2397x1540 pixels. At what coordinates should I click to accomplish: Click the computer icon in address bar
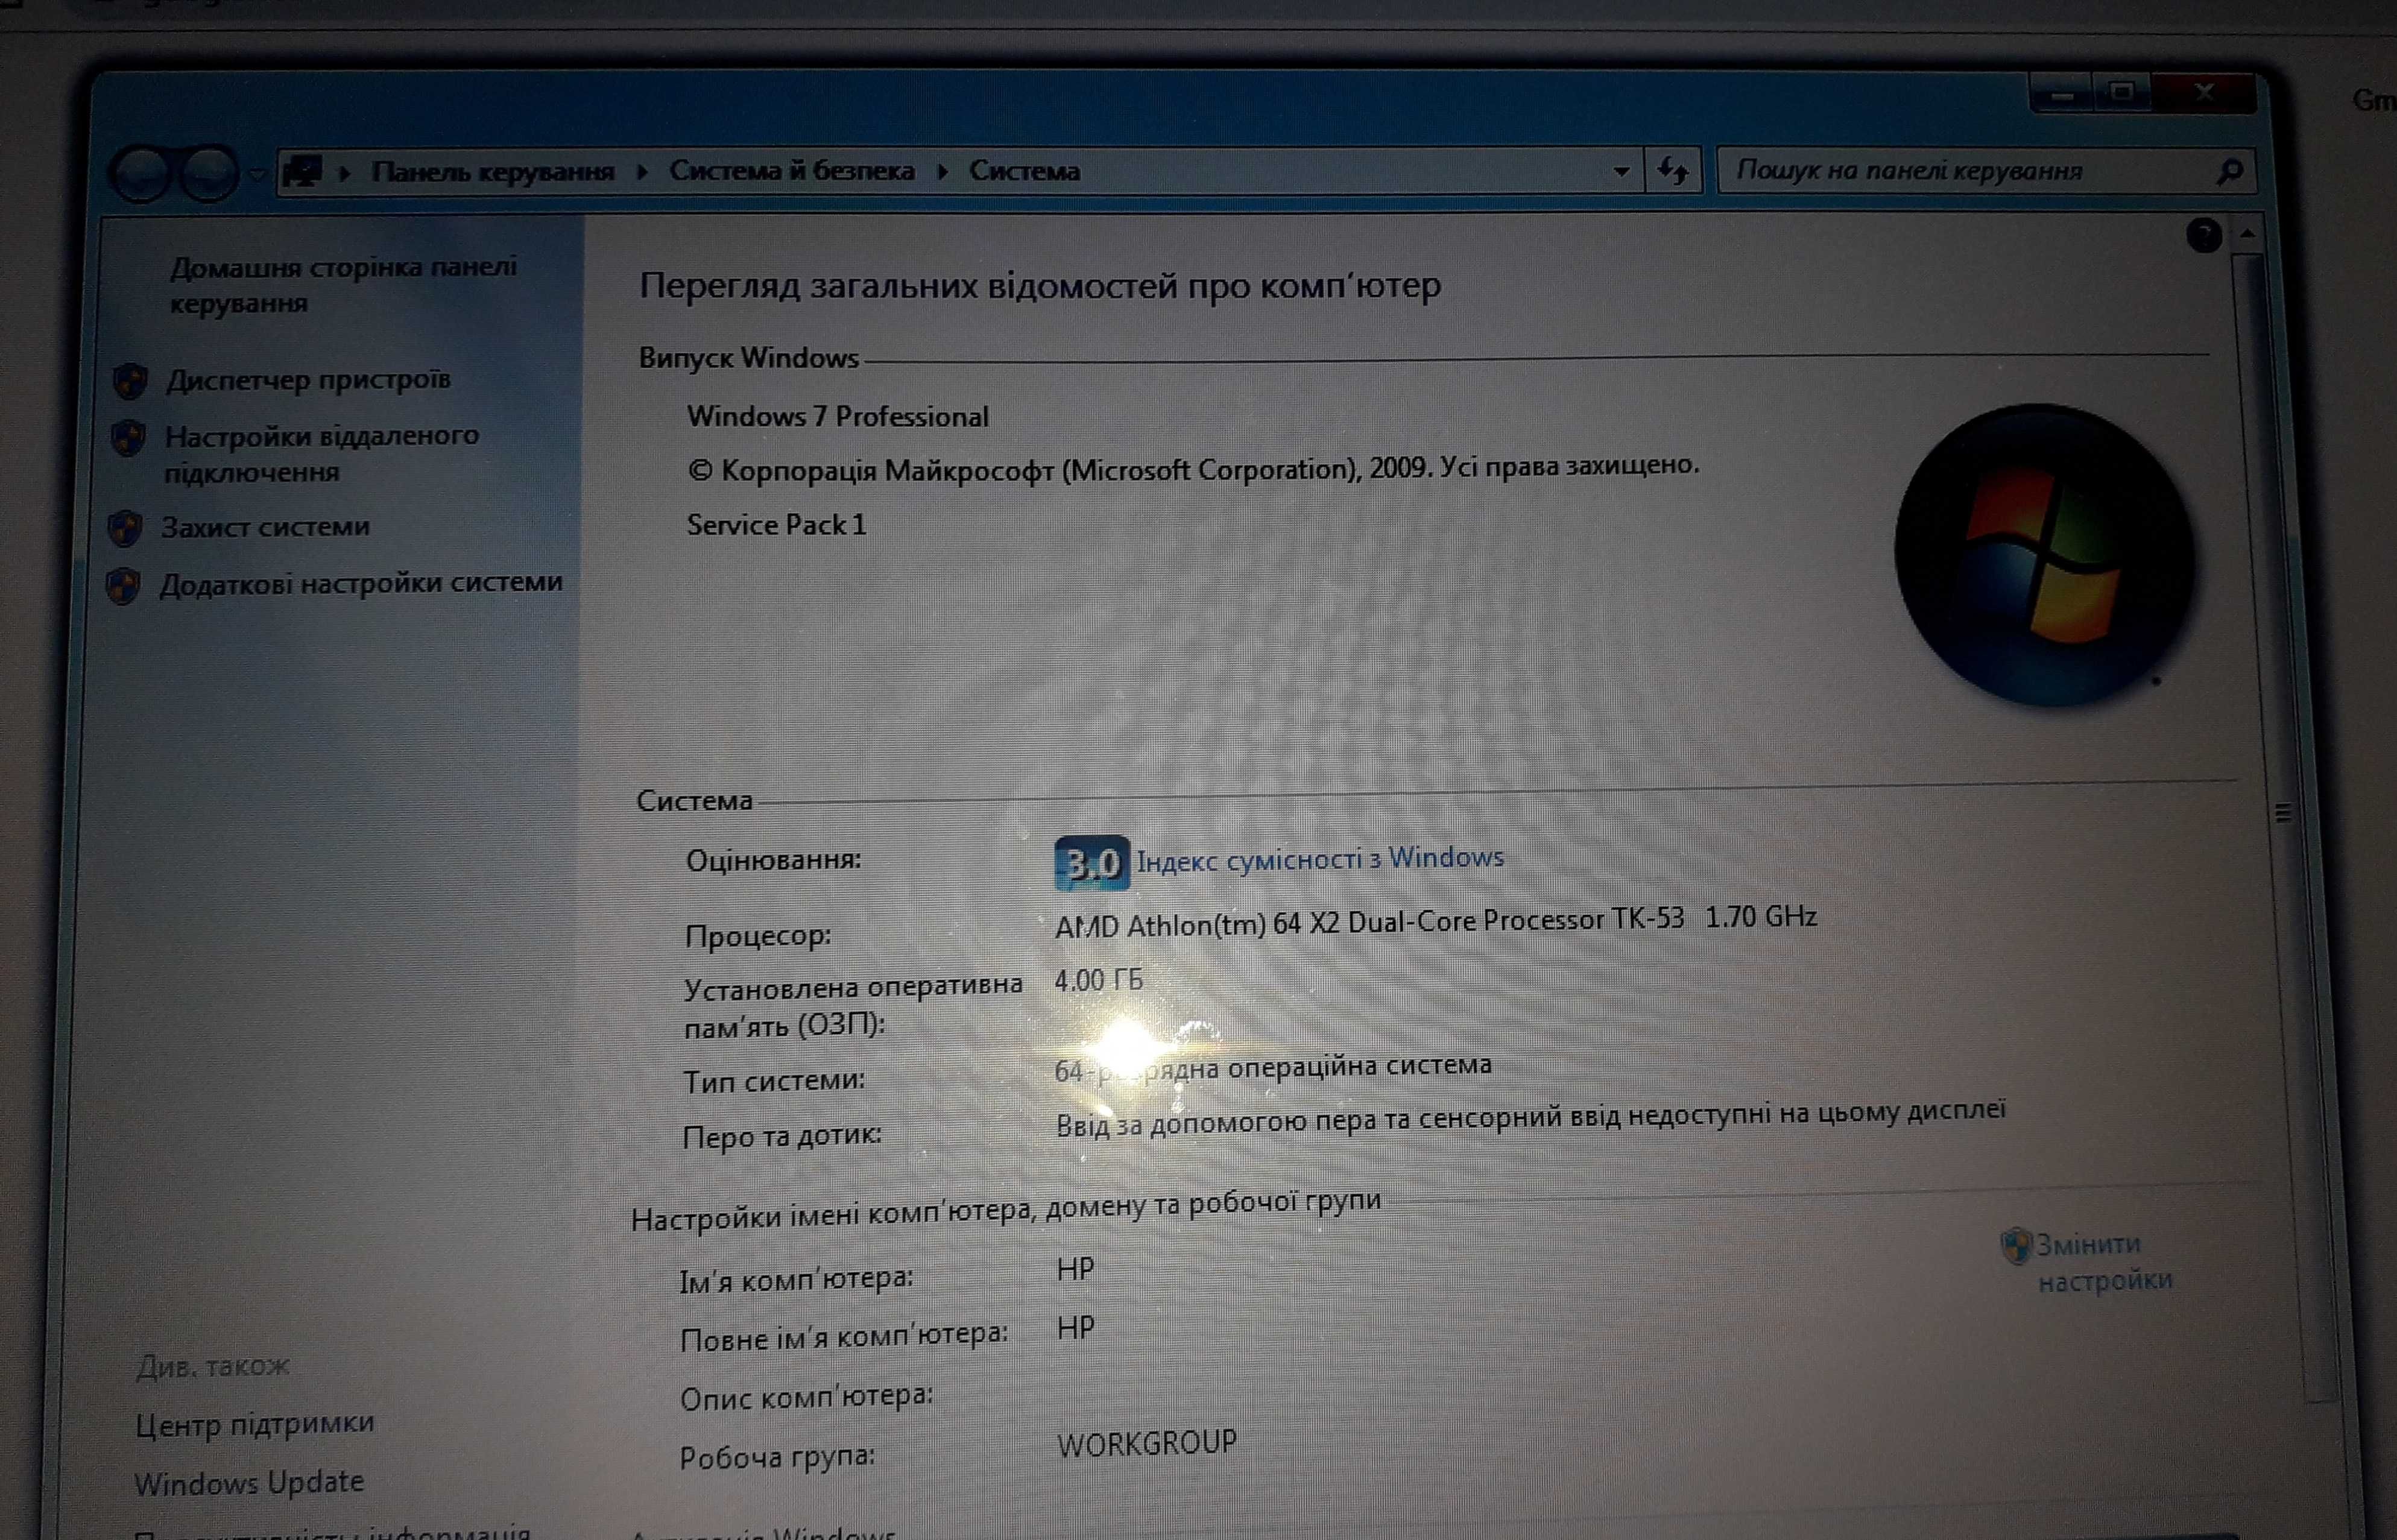[302, 173]
